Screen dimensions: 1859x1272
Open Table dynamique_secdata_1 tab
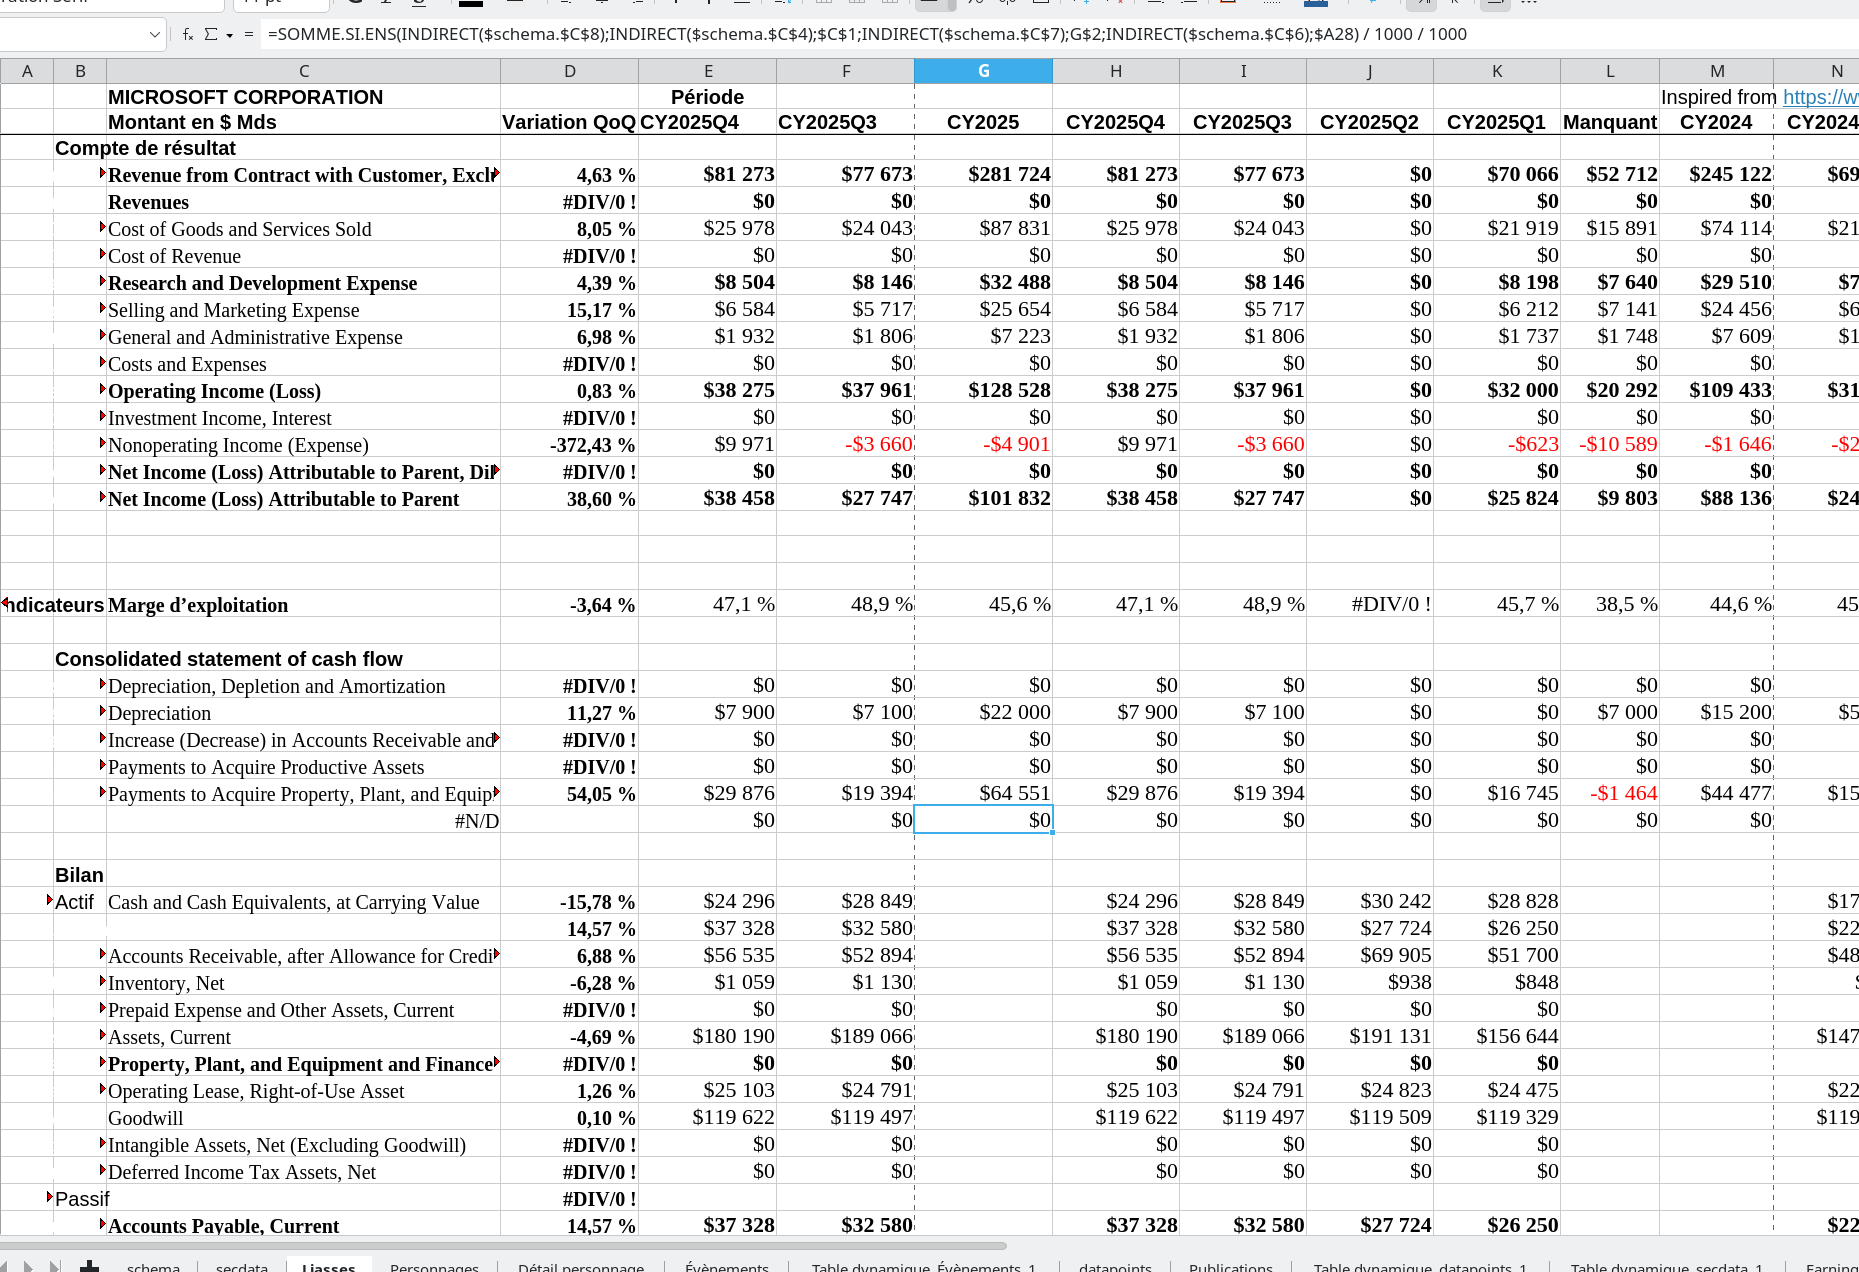(1667, 1266)
